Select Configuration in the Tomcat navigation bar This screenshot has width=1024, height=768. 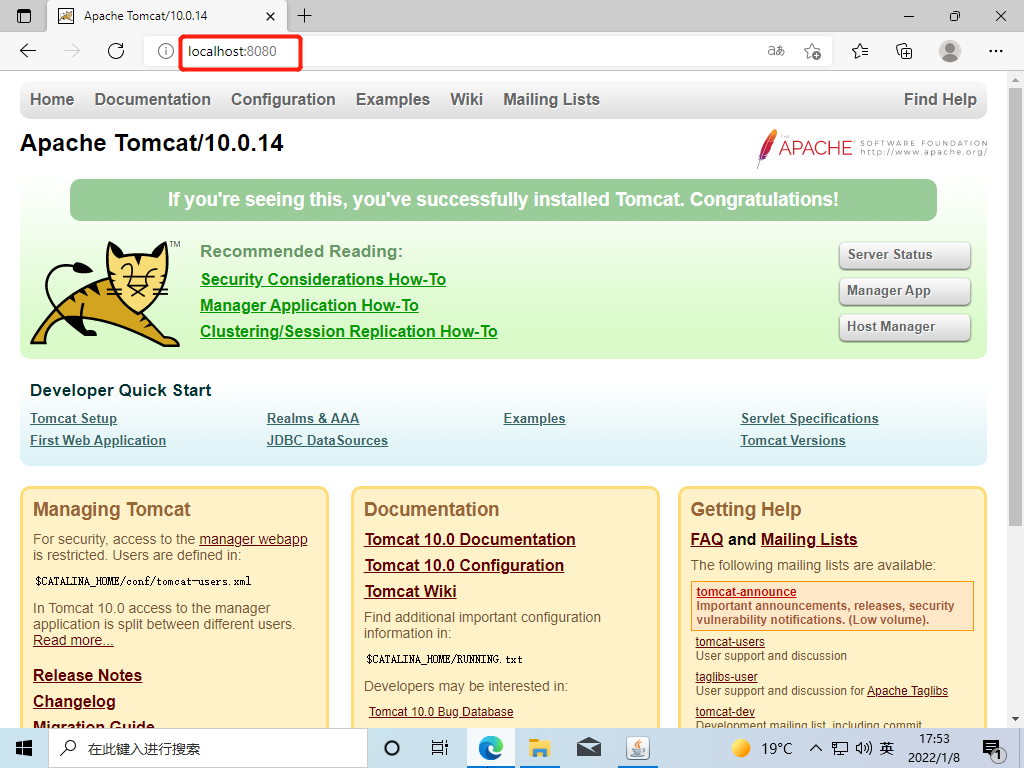[283, 99]
